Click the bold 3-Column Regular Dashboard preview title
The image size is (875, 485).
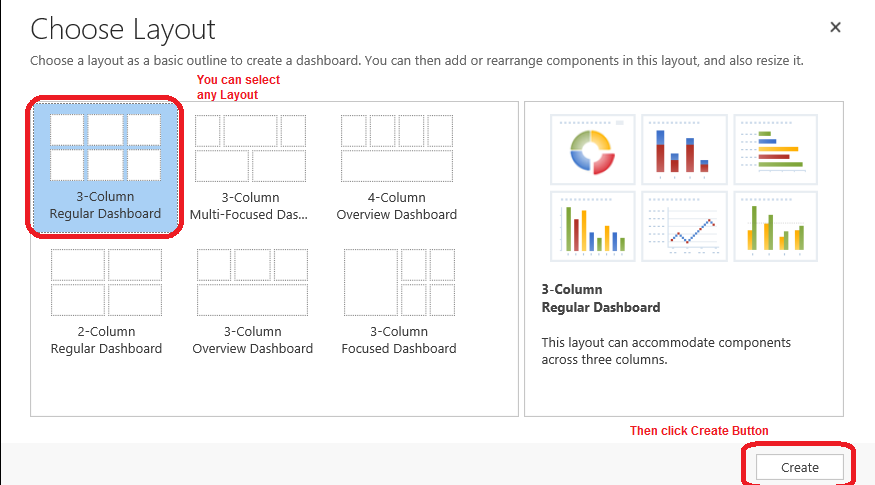[601, 299]
